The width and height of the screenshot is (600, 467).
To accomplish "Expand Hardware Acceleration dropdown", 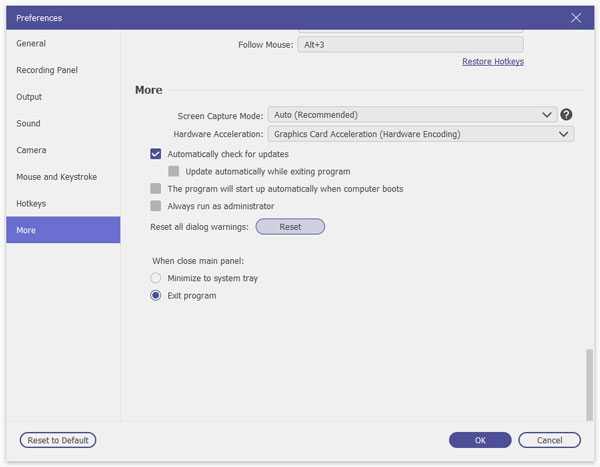I will pyautogui.click(x=420, y=134).
